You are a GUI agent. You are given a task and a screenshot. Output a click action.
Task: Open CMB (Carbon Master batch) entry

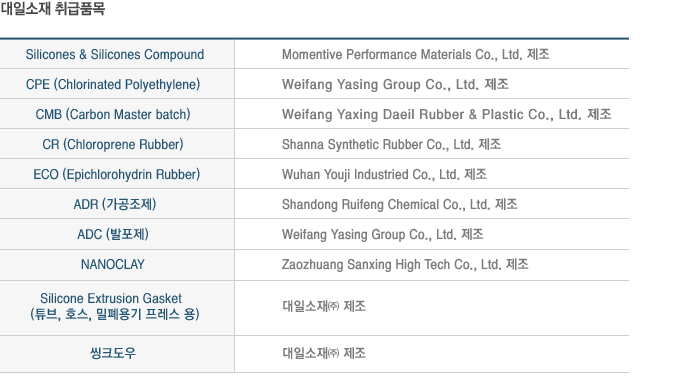coord(113,114)
